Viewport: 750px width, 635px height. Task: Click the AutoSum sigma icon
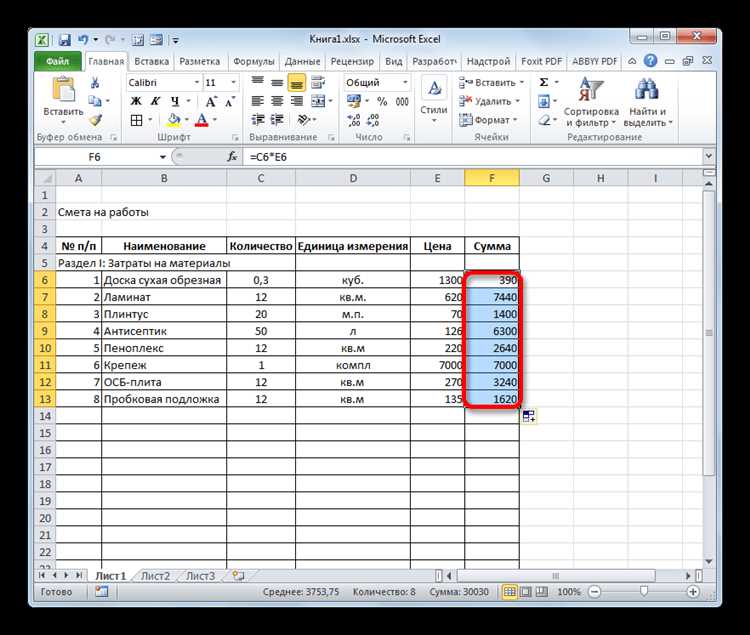tap(544, 82)
